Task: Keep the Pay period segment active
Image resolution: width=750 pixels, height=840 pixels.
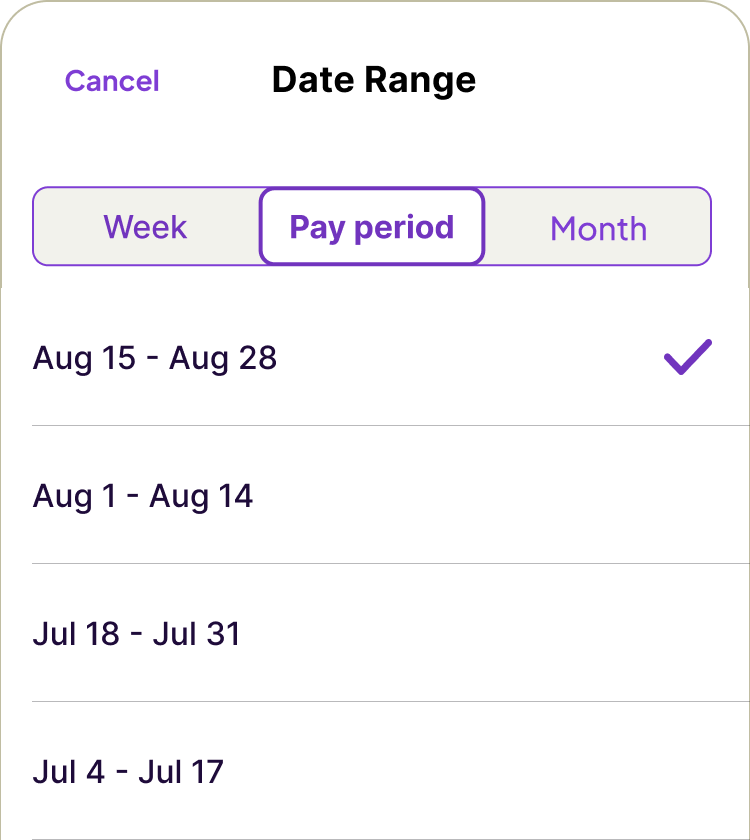Action: [x=372, y=227]
